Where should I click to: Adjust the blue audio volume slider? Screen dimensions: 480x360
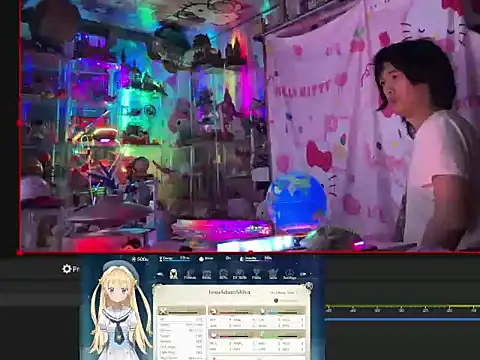click(x=402, y=319)
